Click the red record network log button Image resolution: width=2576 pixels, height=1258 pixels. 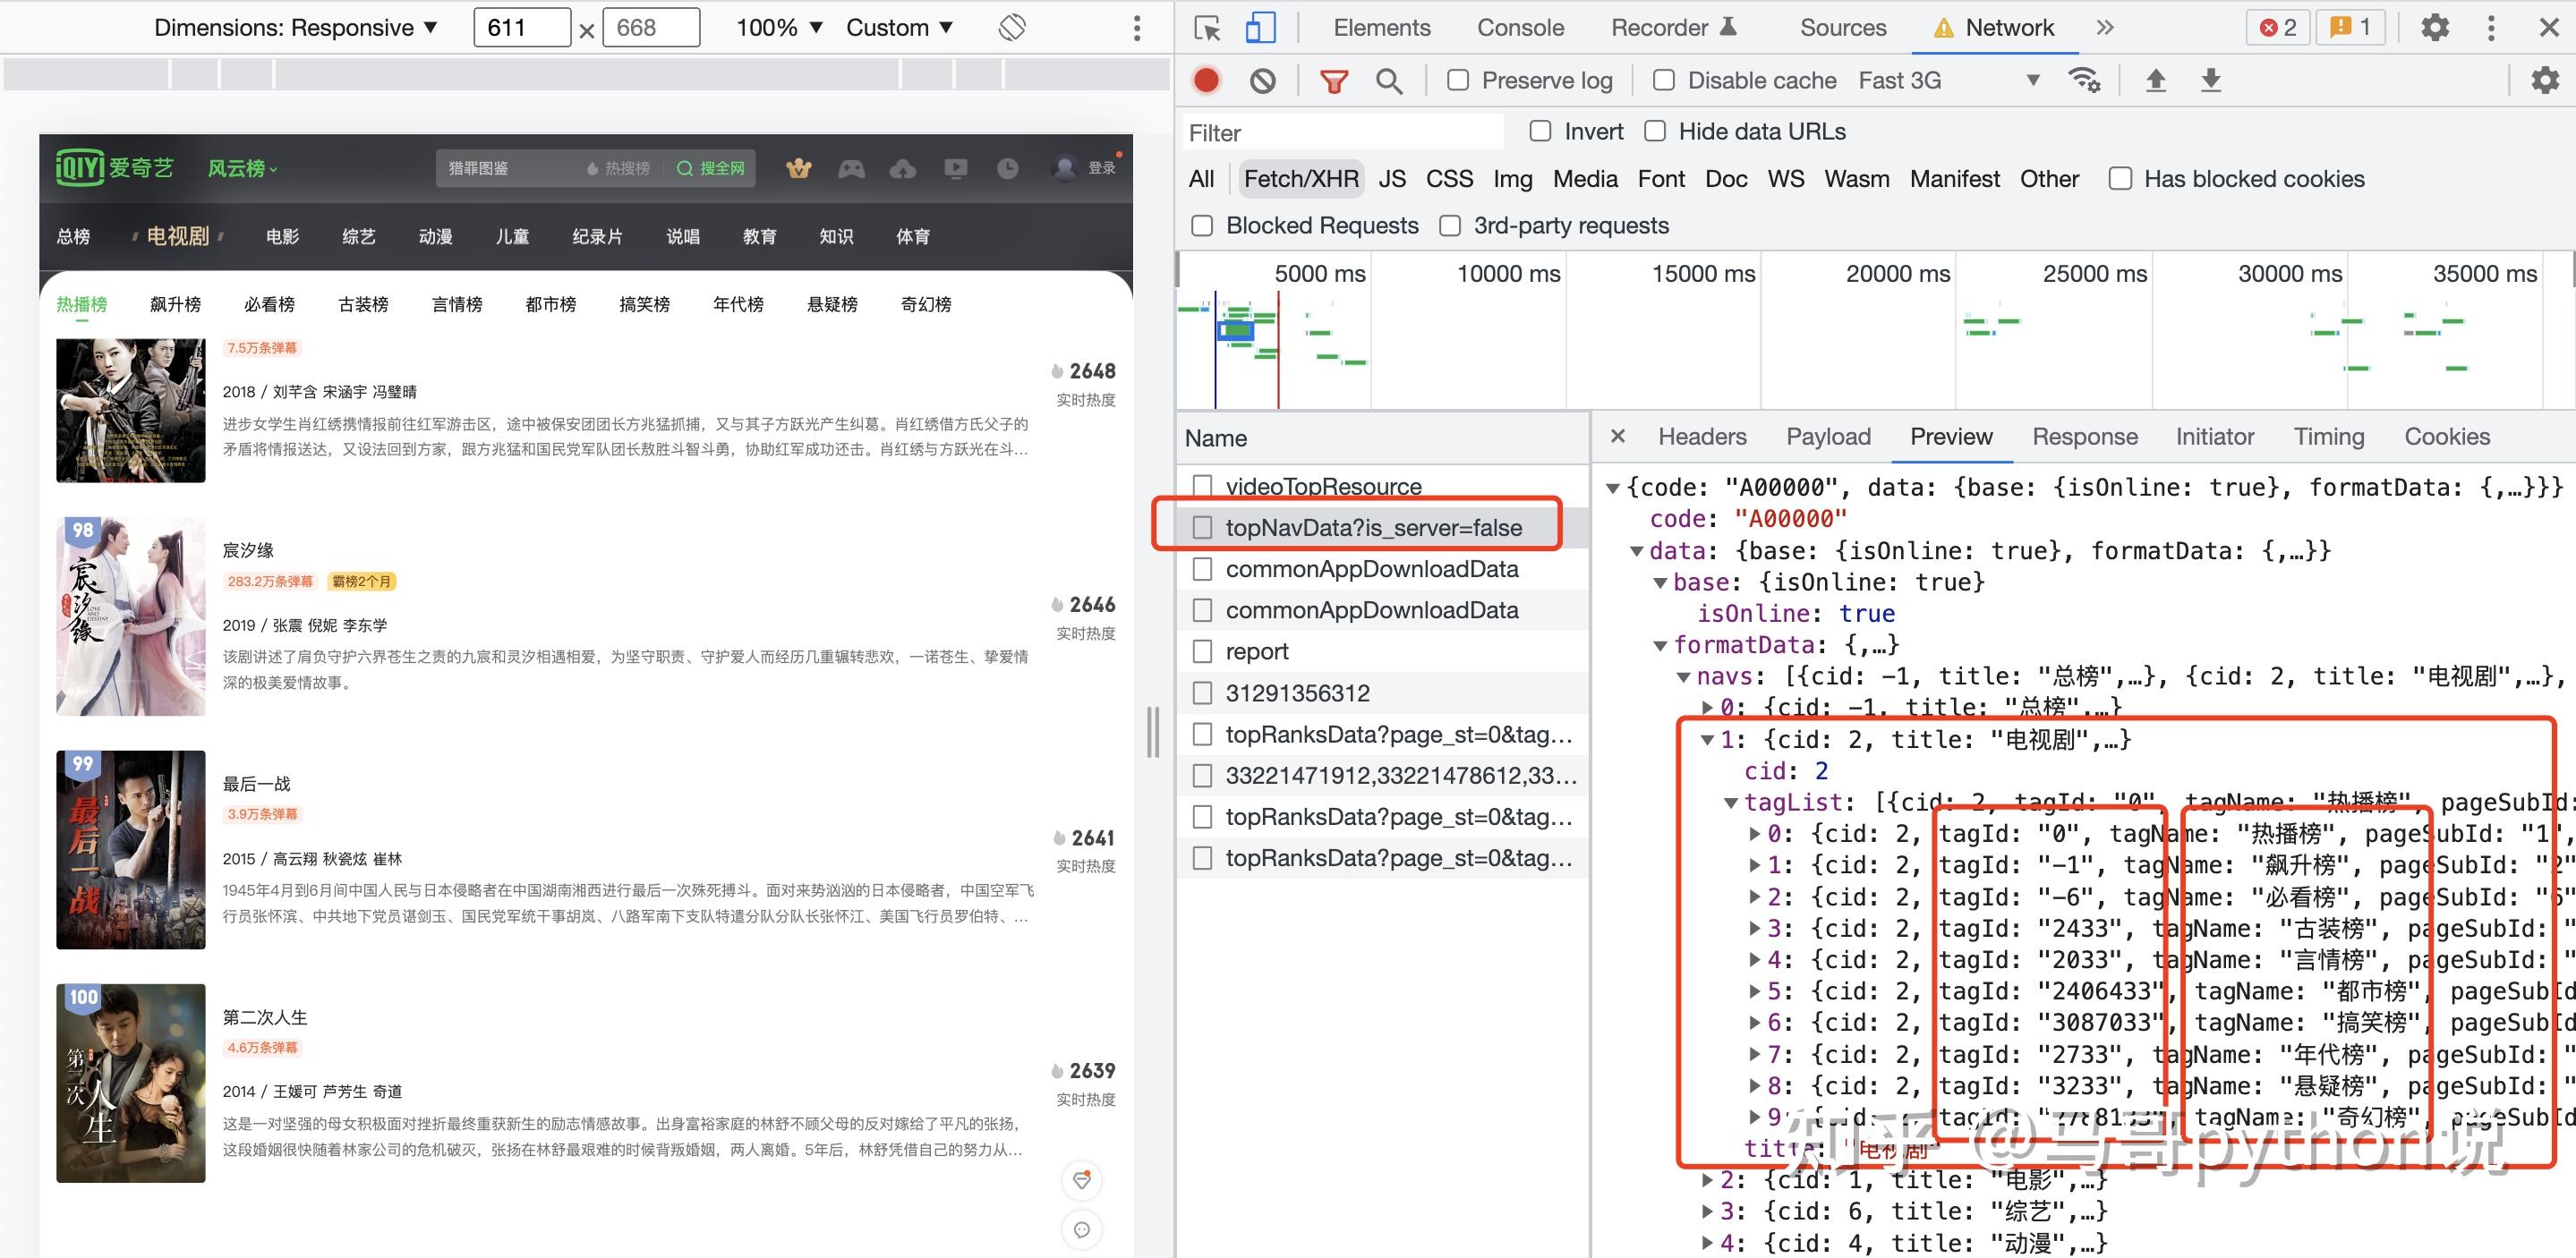(x=1207, y=80)
